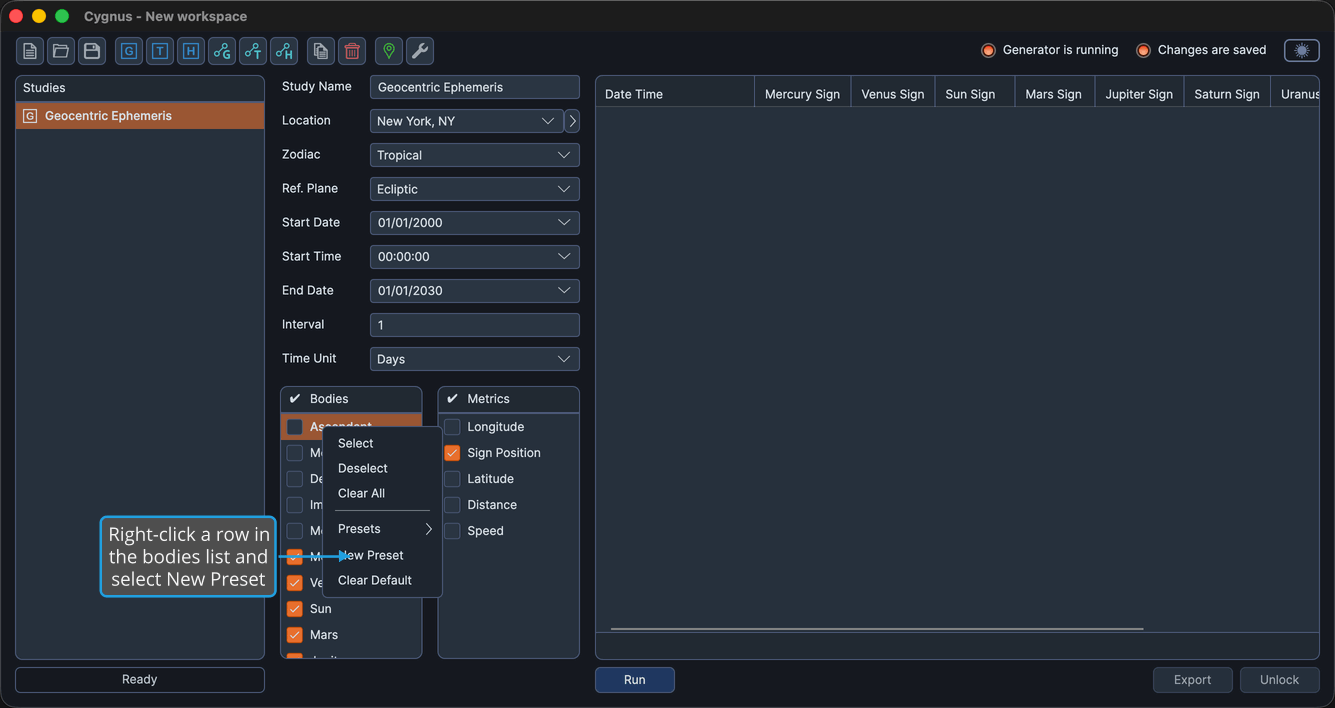Click the Study Name input field

pyautogui.click(x=475, y=87)
